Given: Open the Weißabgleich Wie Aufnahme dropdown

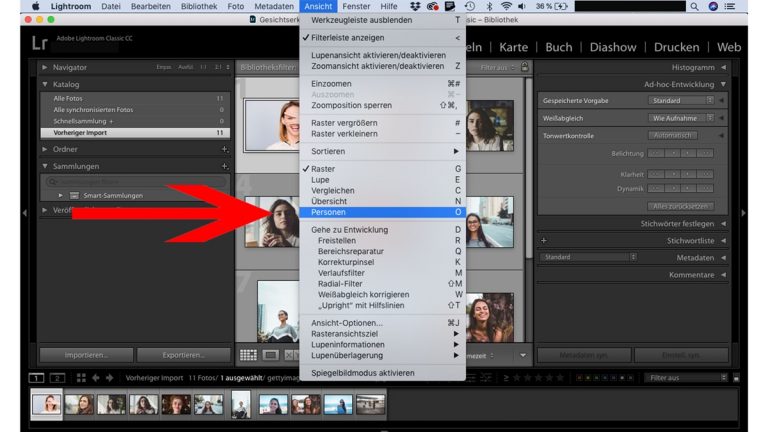Looking at the screenshot, I should coord(683,118).
